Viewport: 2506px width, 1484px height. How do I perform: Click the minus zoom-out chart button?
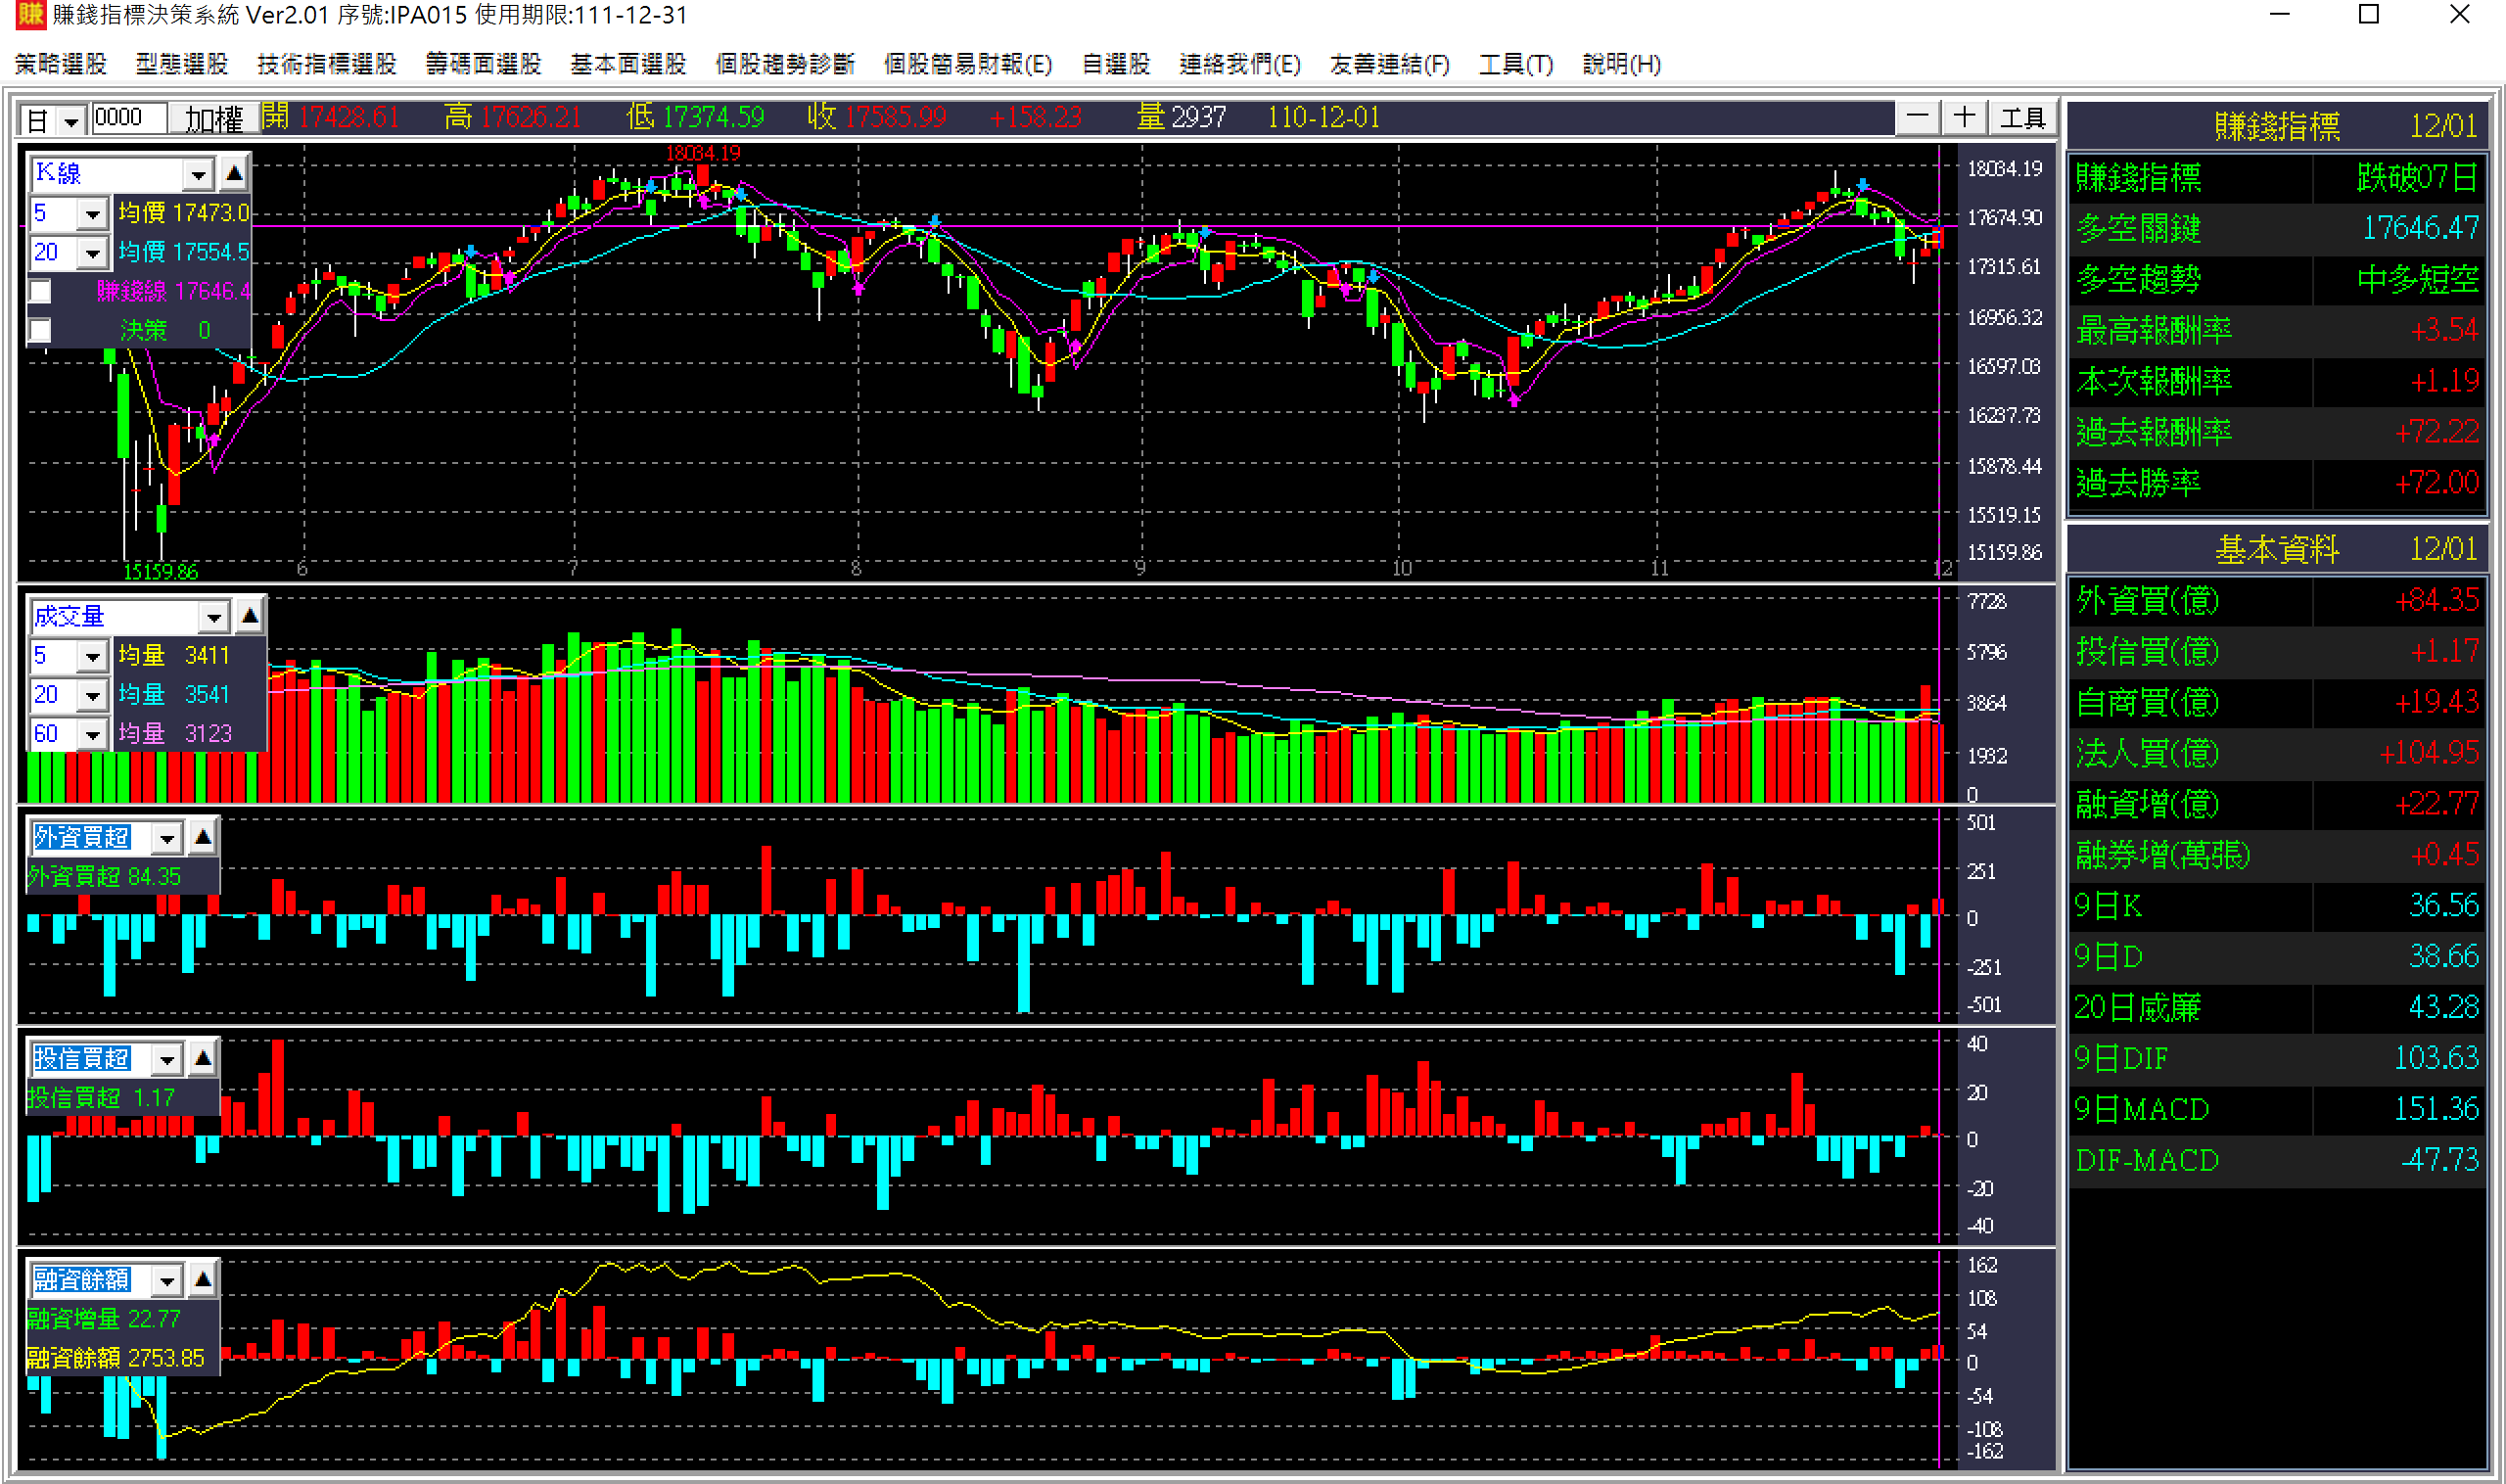point(1917,118)
